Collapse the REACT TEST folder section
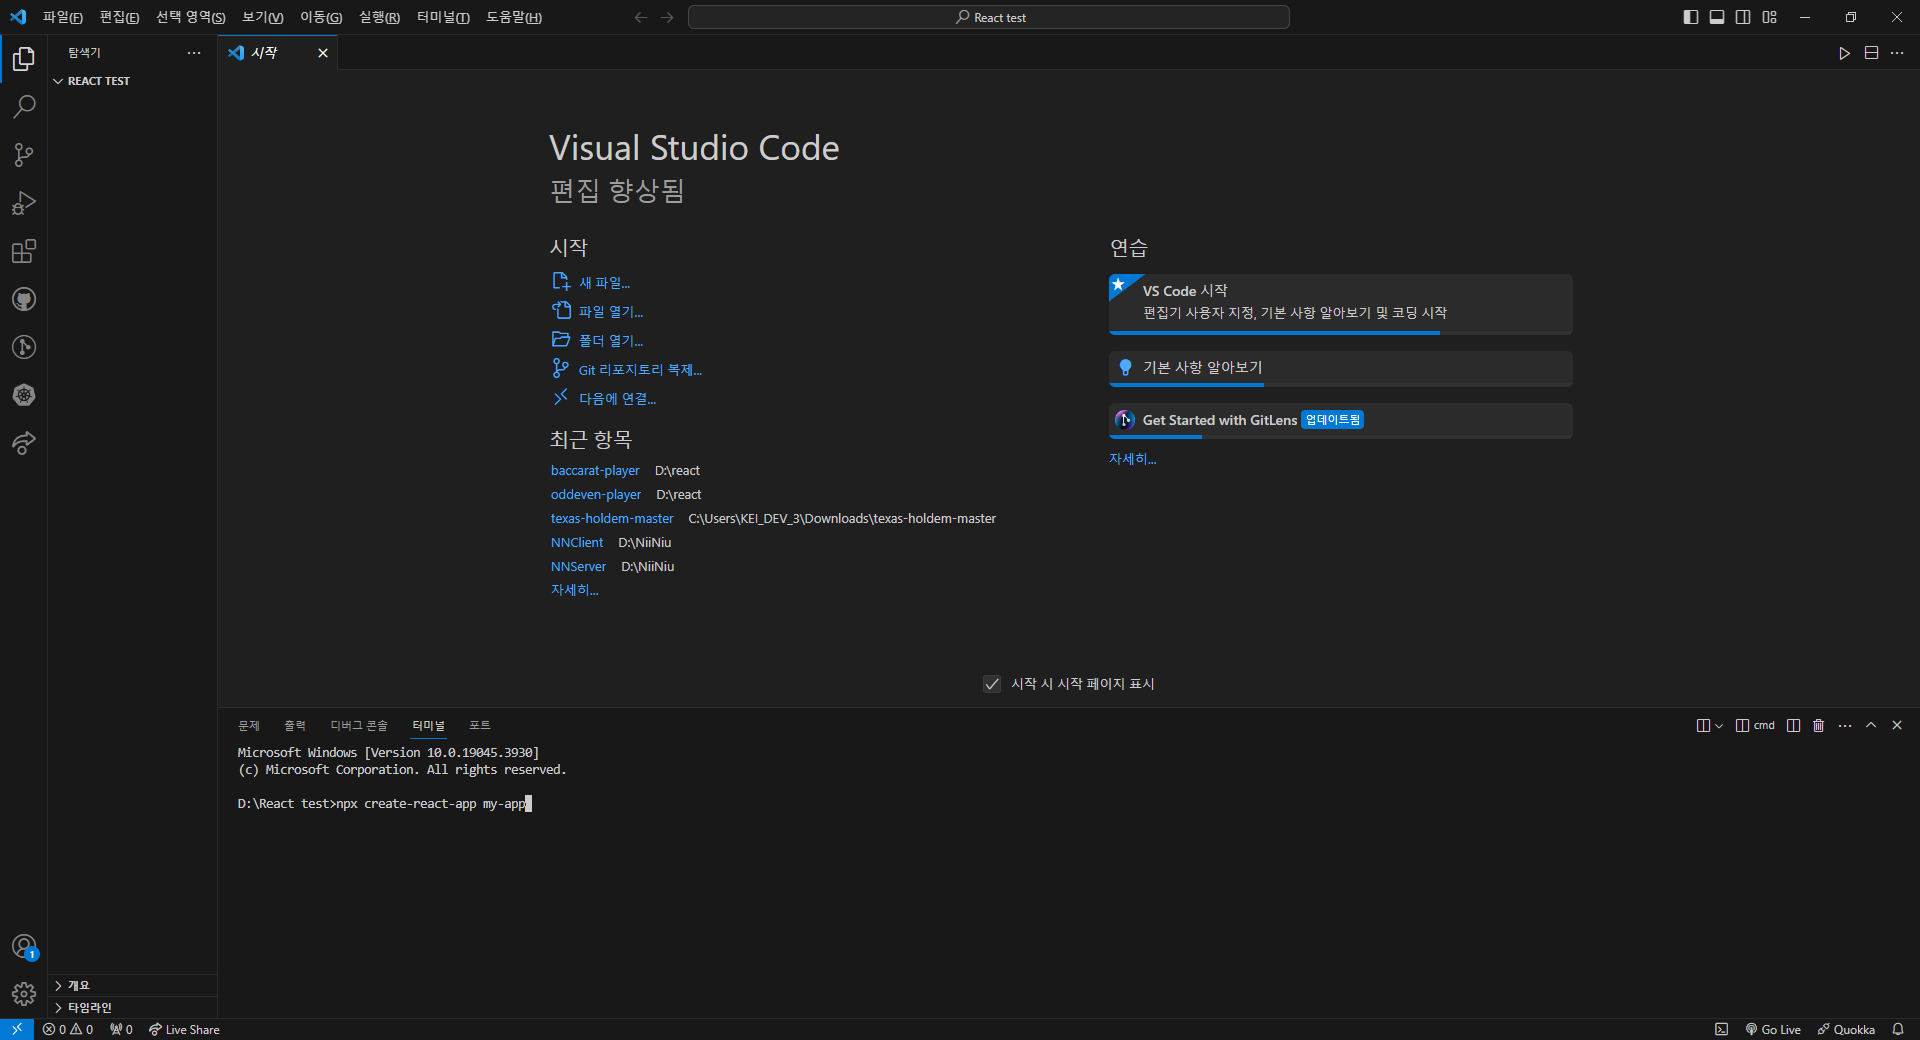This screenshot has width=1920, height=1040. [x=132, y=81]
